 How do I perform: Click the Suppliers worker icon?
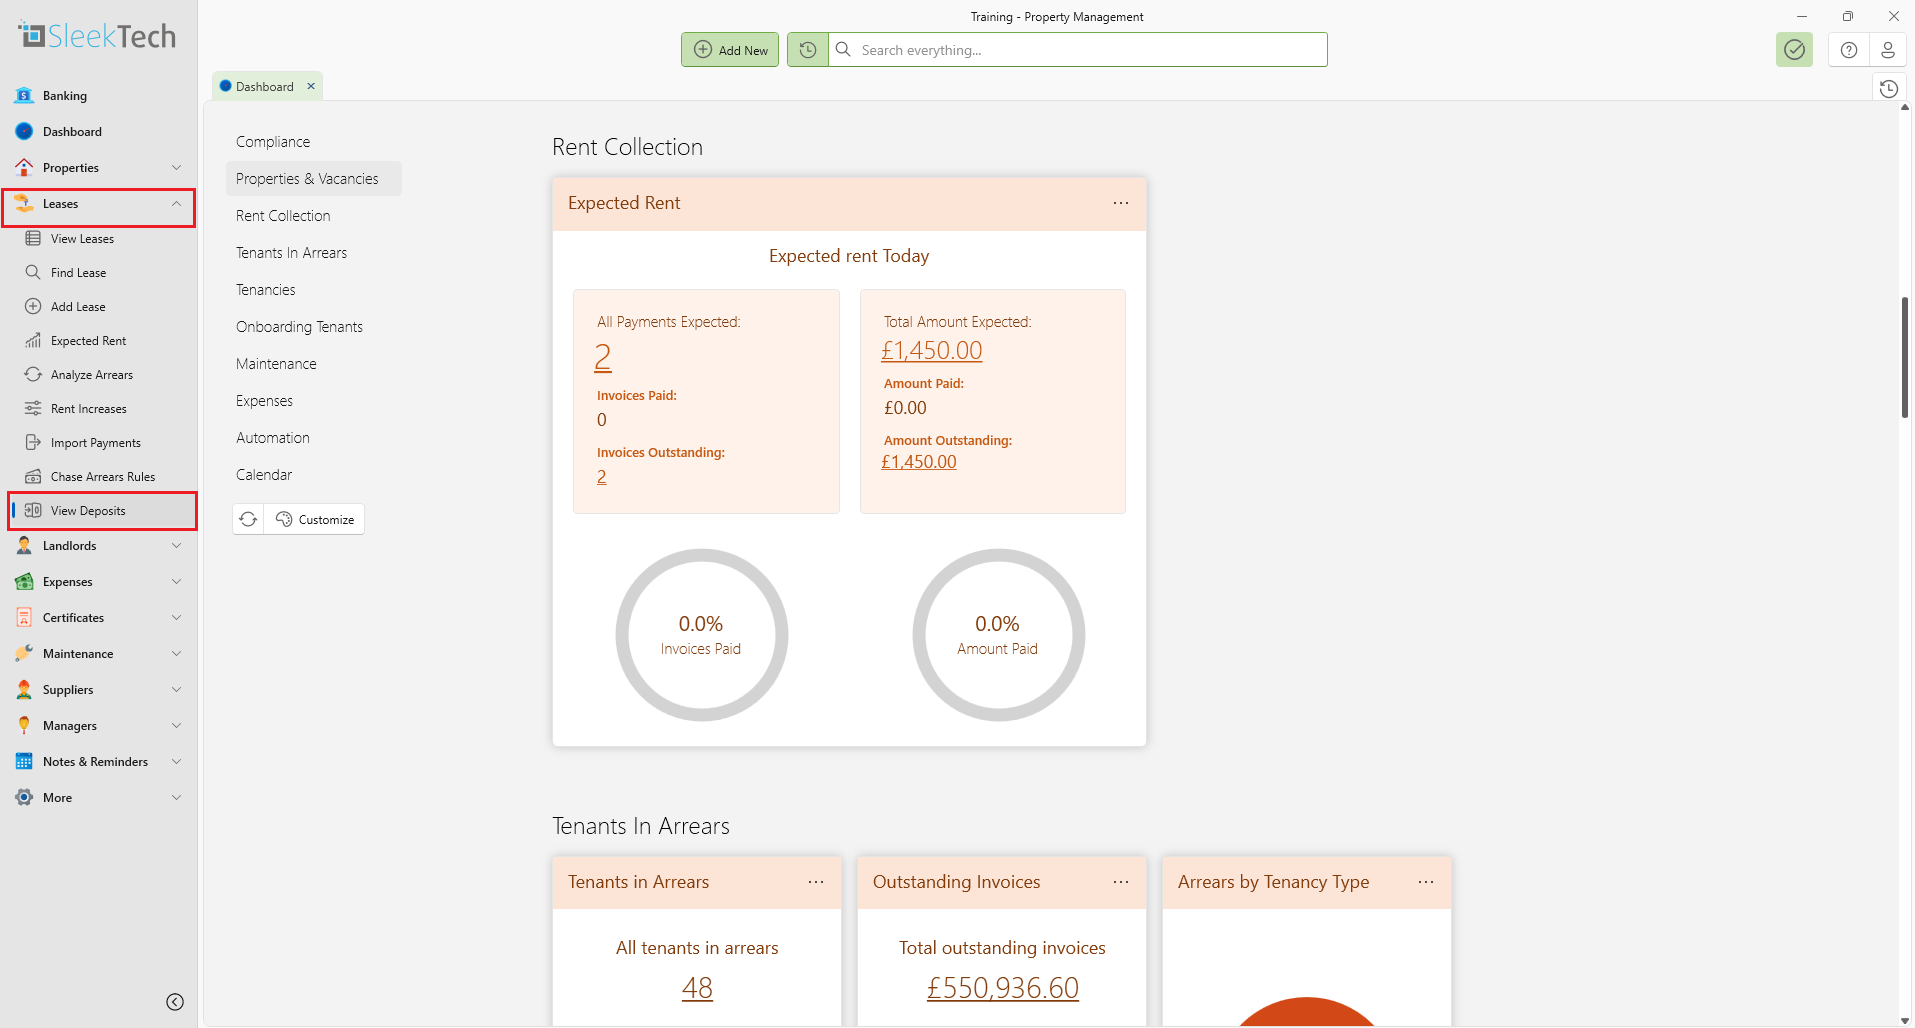[24, 690]
